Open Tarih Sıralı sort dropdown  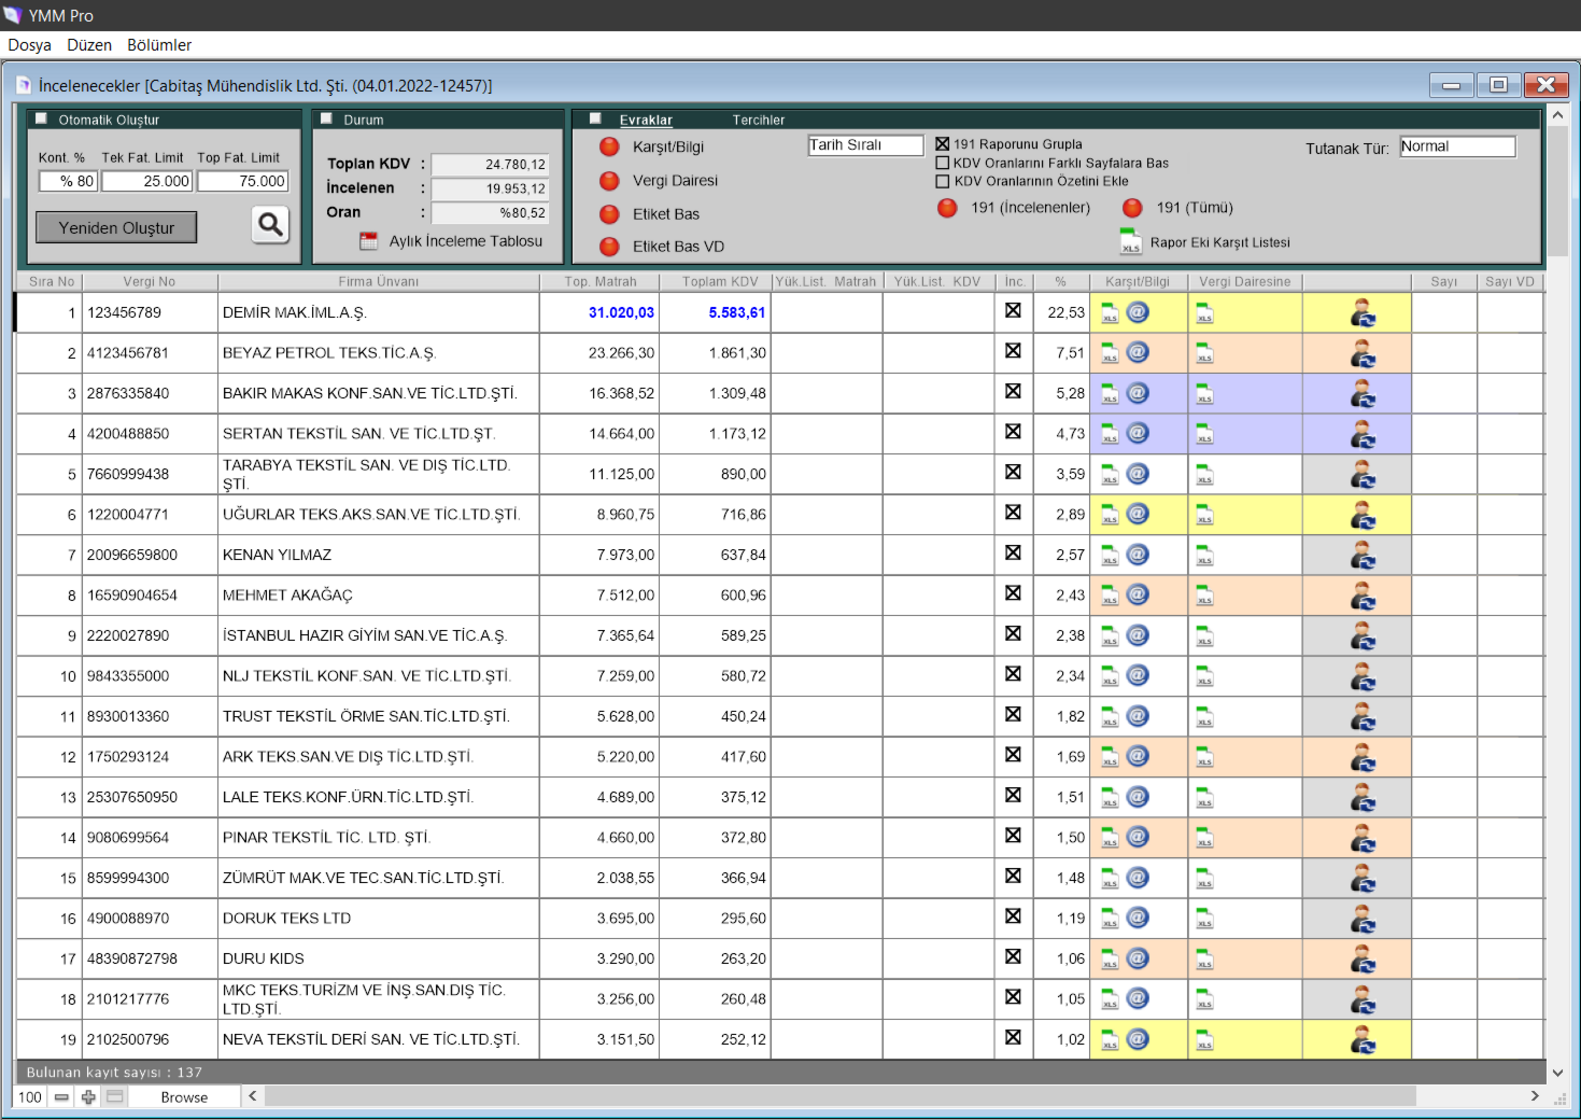coord(865,145)
